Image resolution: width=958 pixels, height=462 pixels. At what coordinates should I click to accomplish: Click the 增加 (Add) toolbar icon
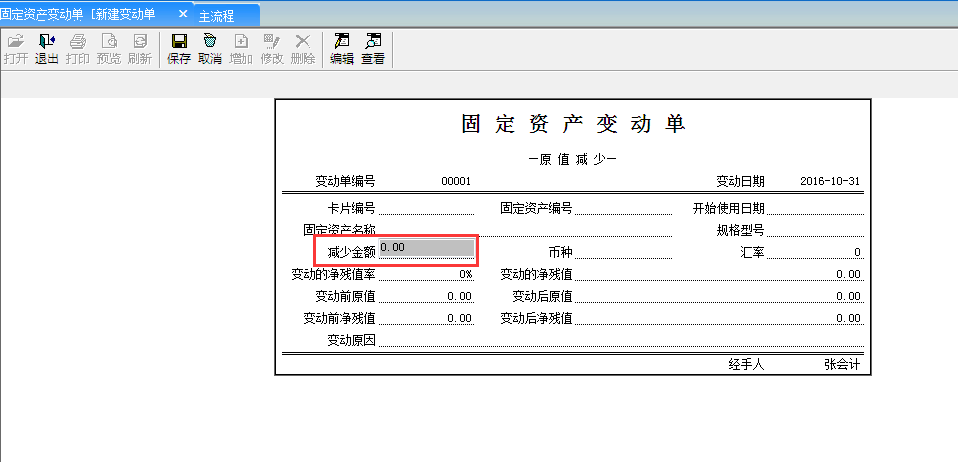[241, 49]
